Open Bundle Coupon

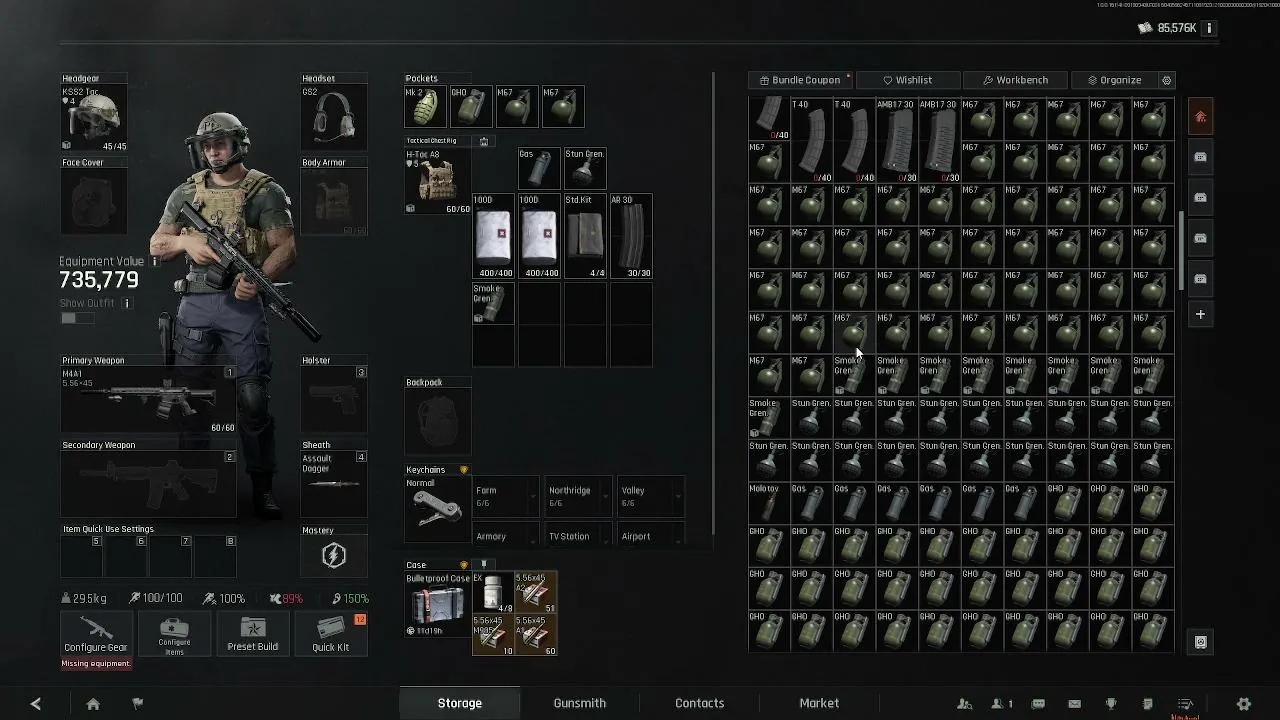click(800, 80)
